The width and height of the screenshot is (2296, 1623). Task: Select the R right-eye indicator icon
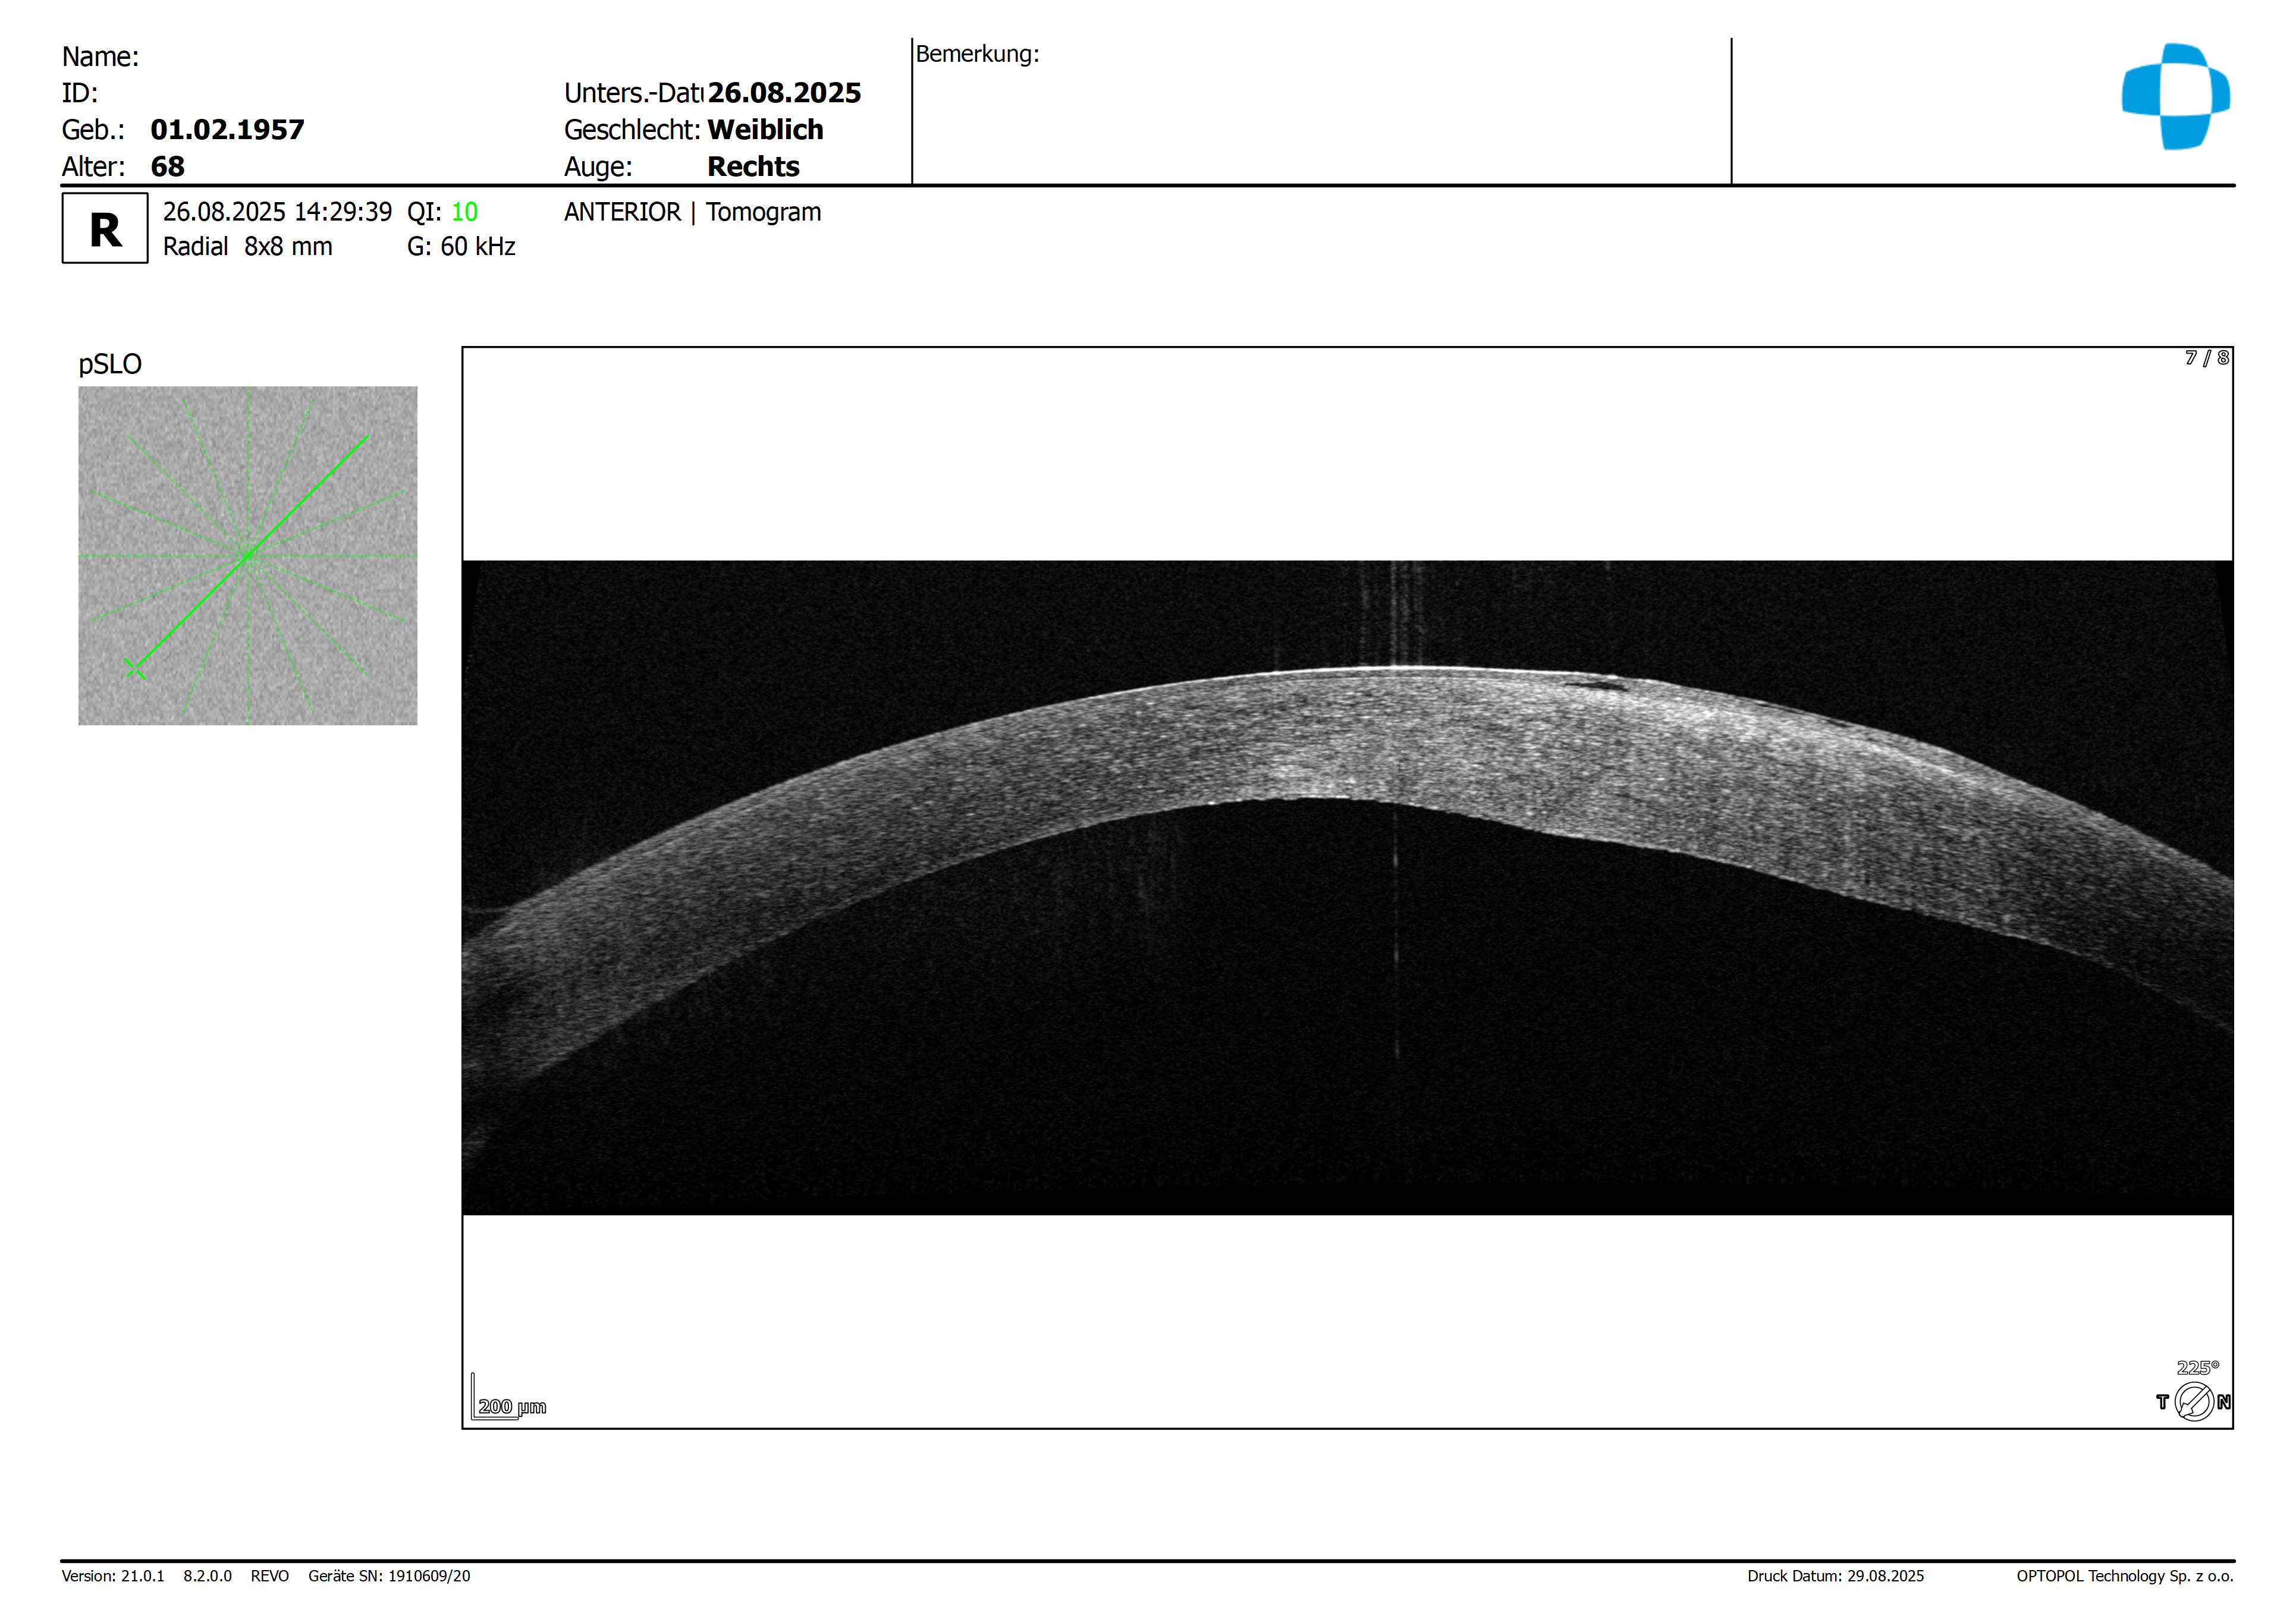[x=104, y=228]
